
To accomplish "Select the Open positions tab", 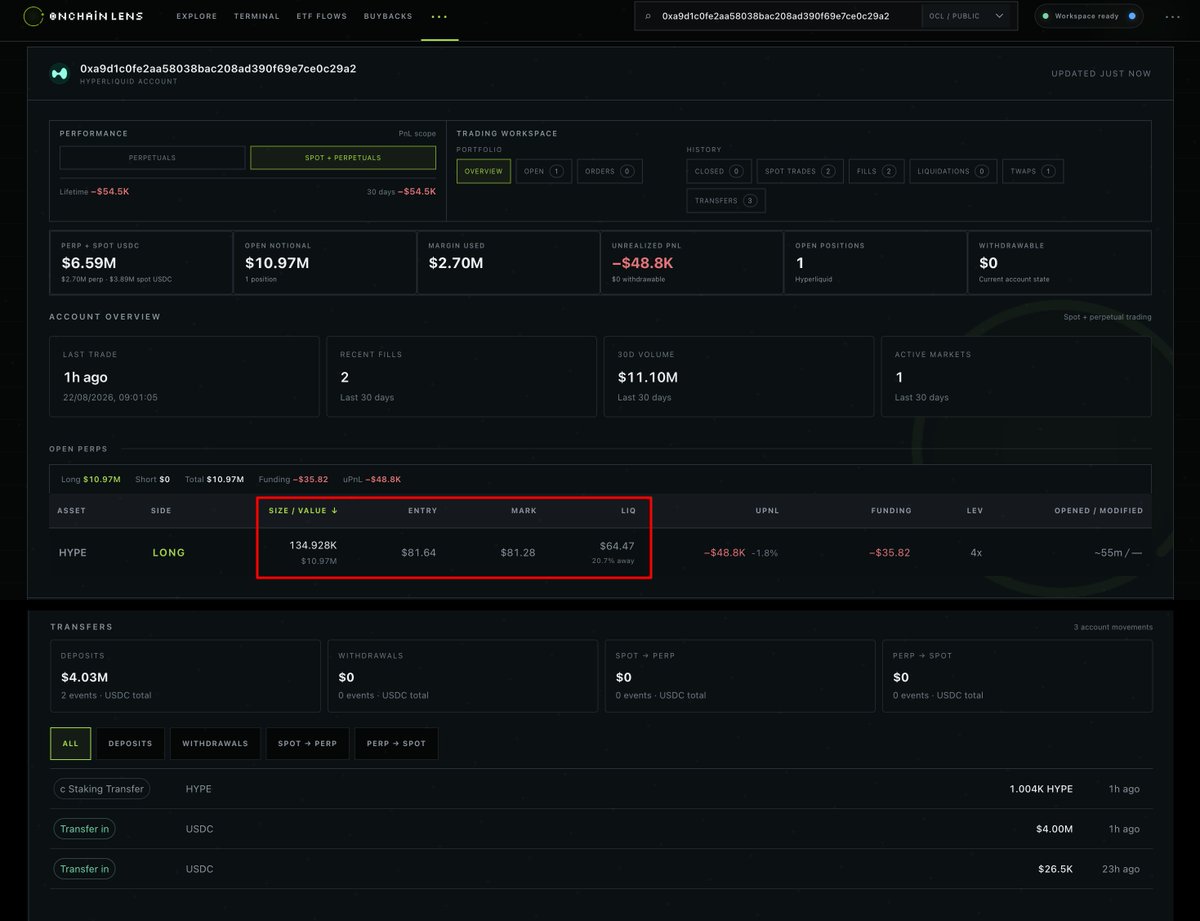I will pos(544,171).
